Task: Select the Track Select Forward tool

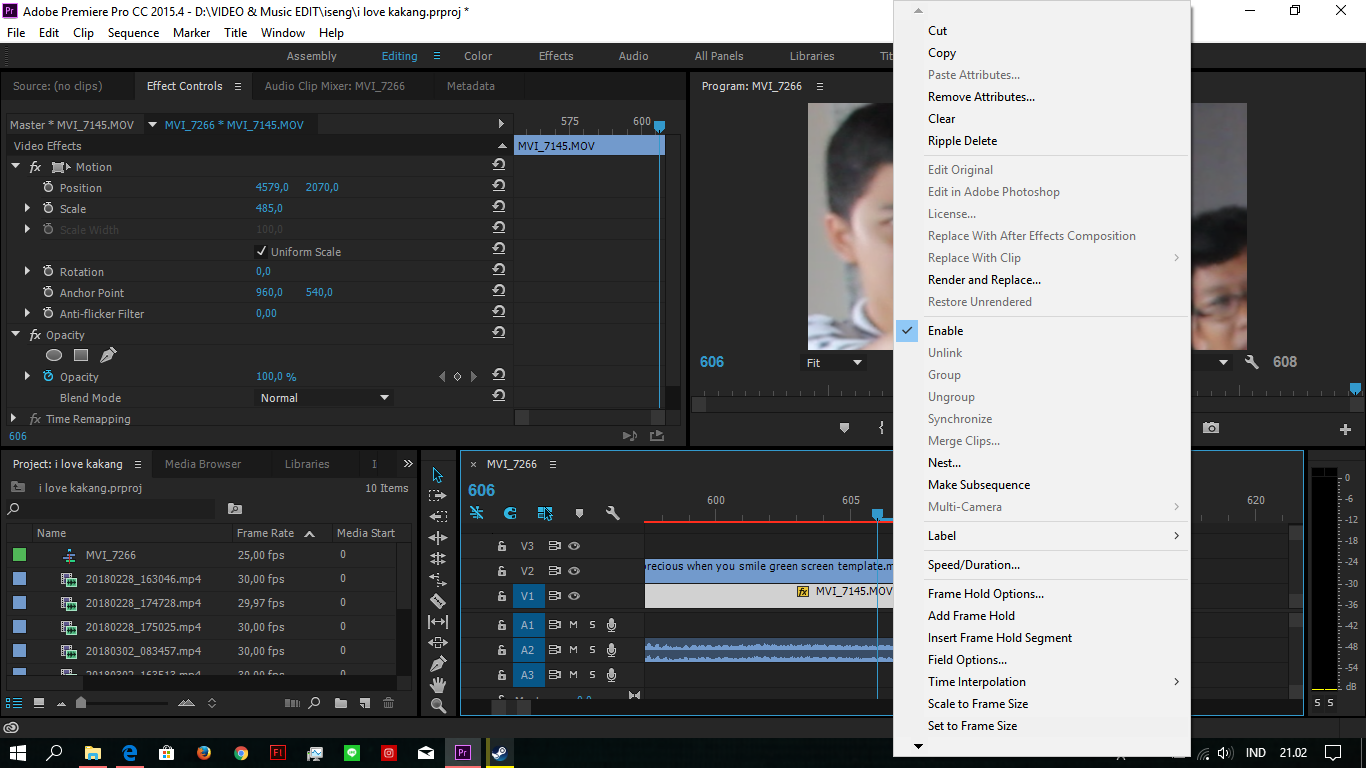Action: (x=437, y=496)
